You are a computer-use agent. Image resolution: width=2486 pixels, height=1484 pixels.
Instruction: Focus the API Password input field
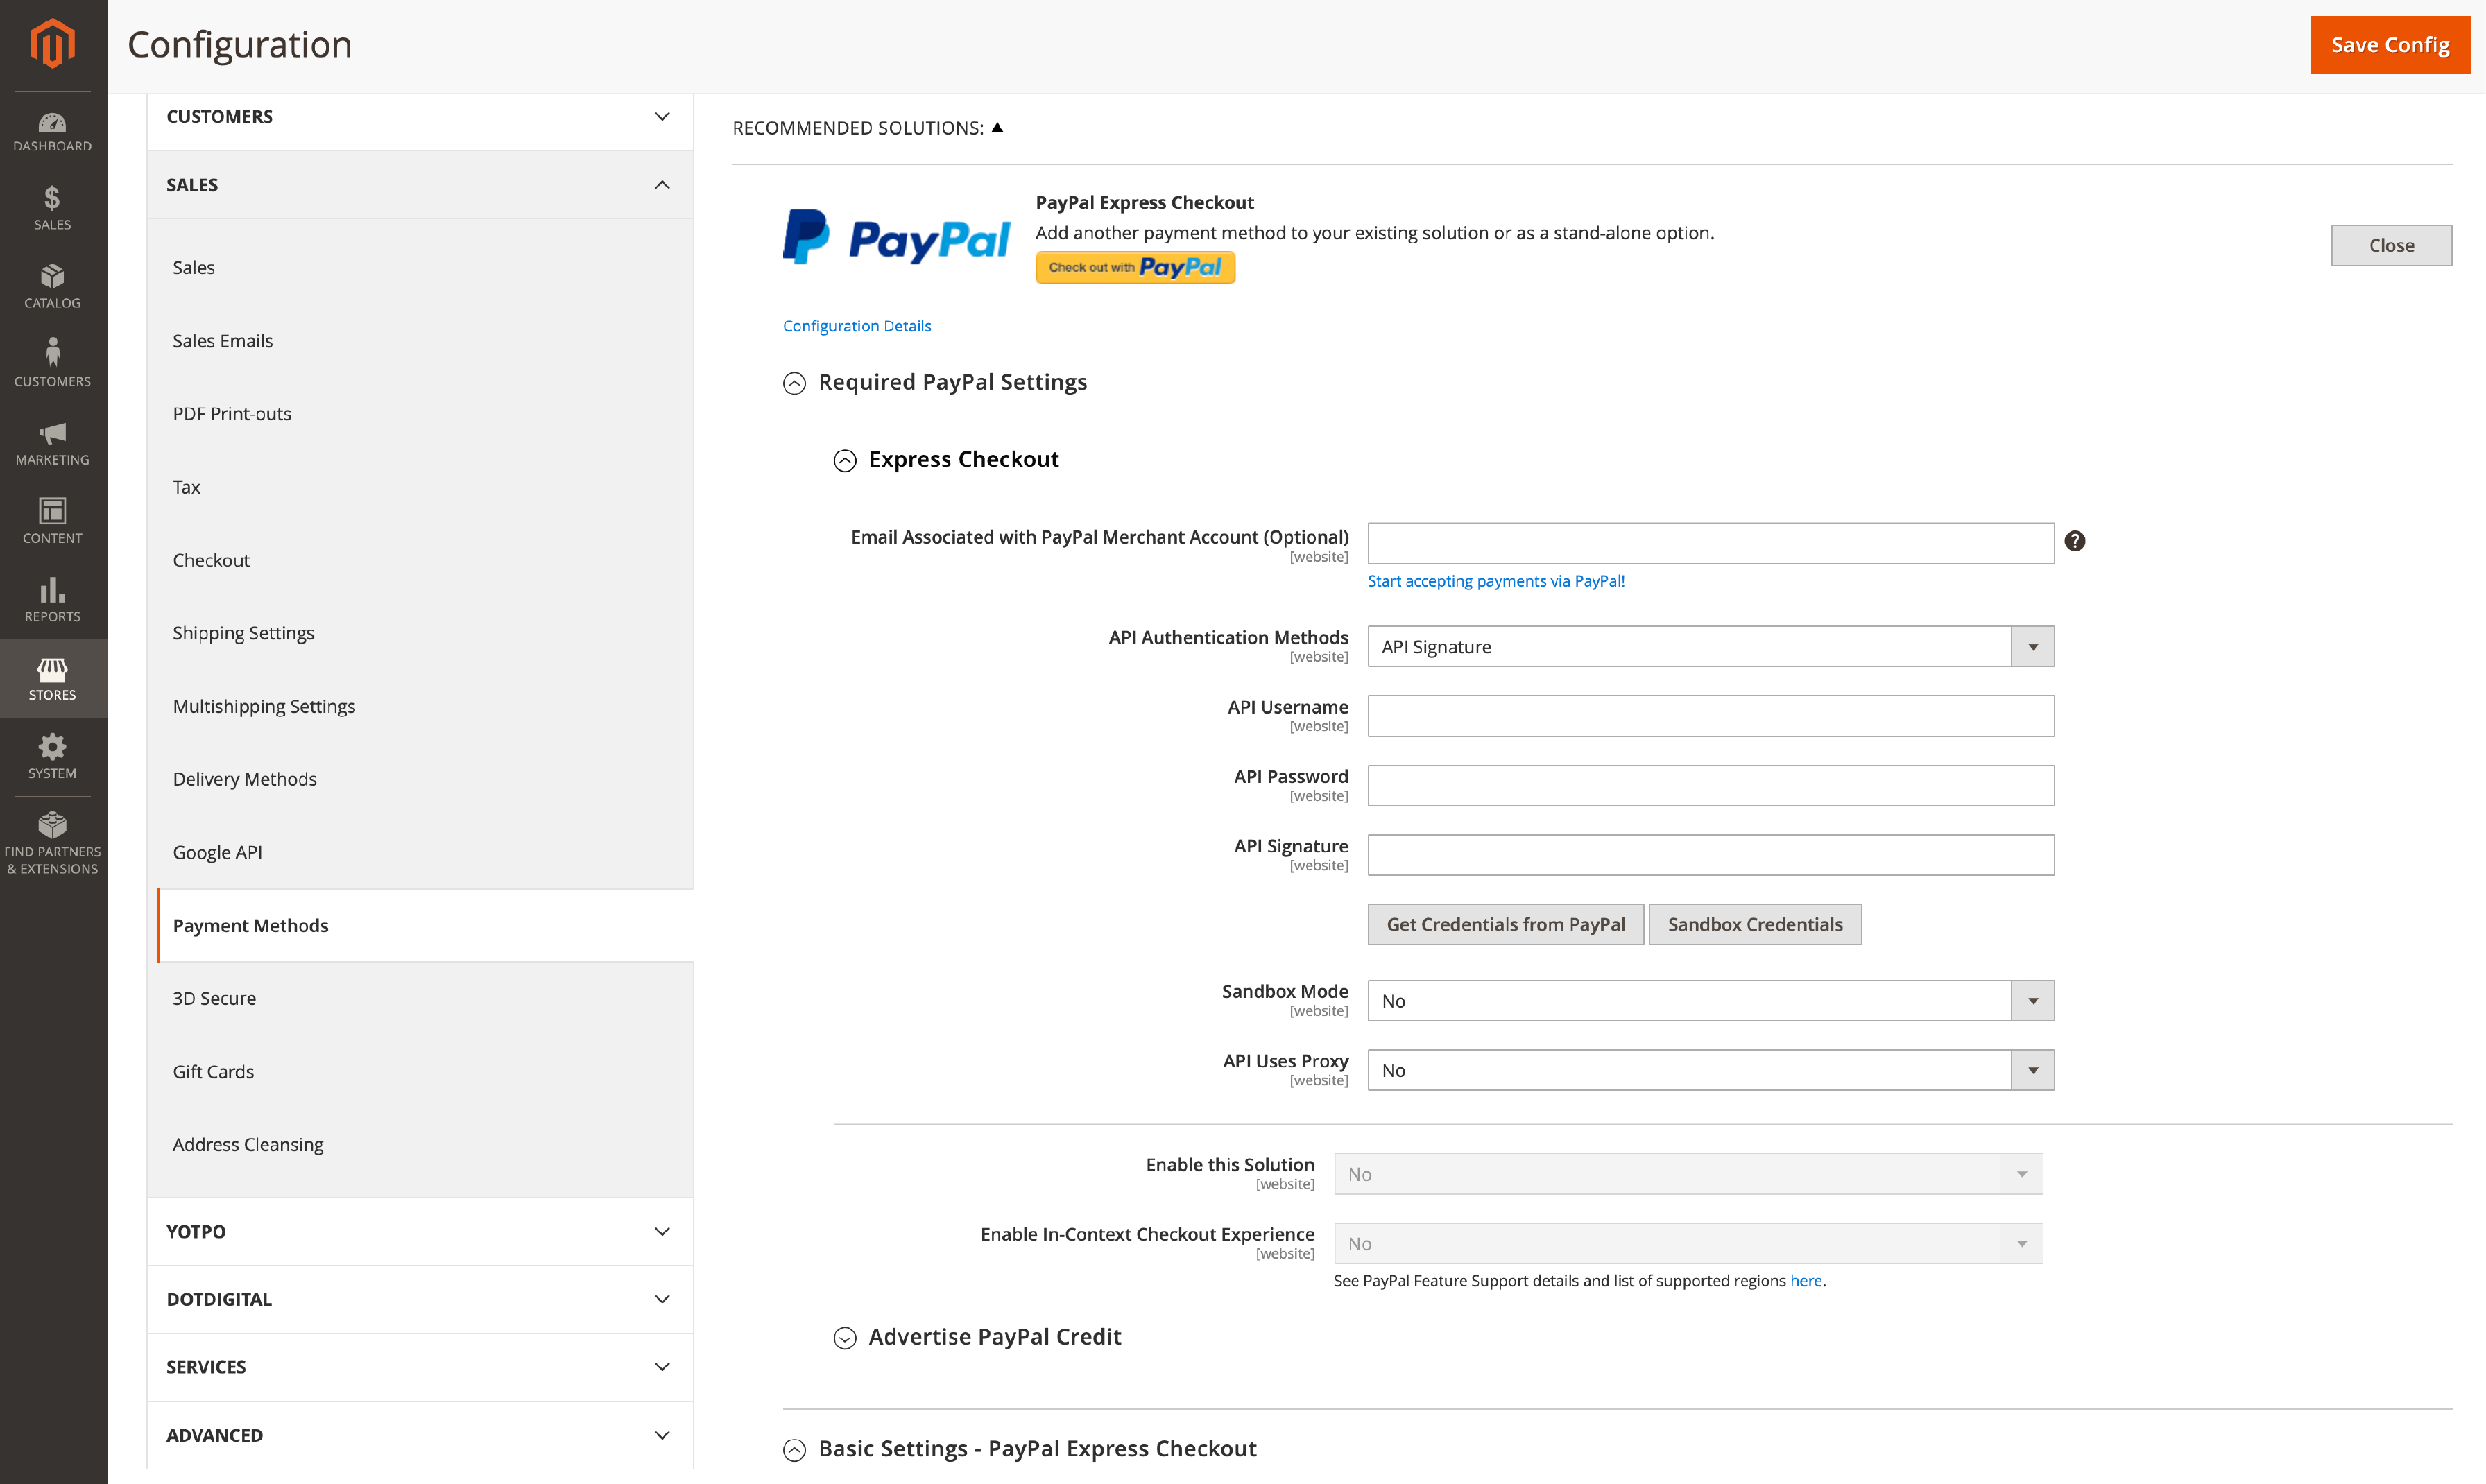(1710, 786)
